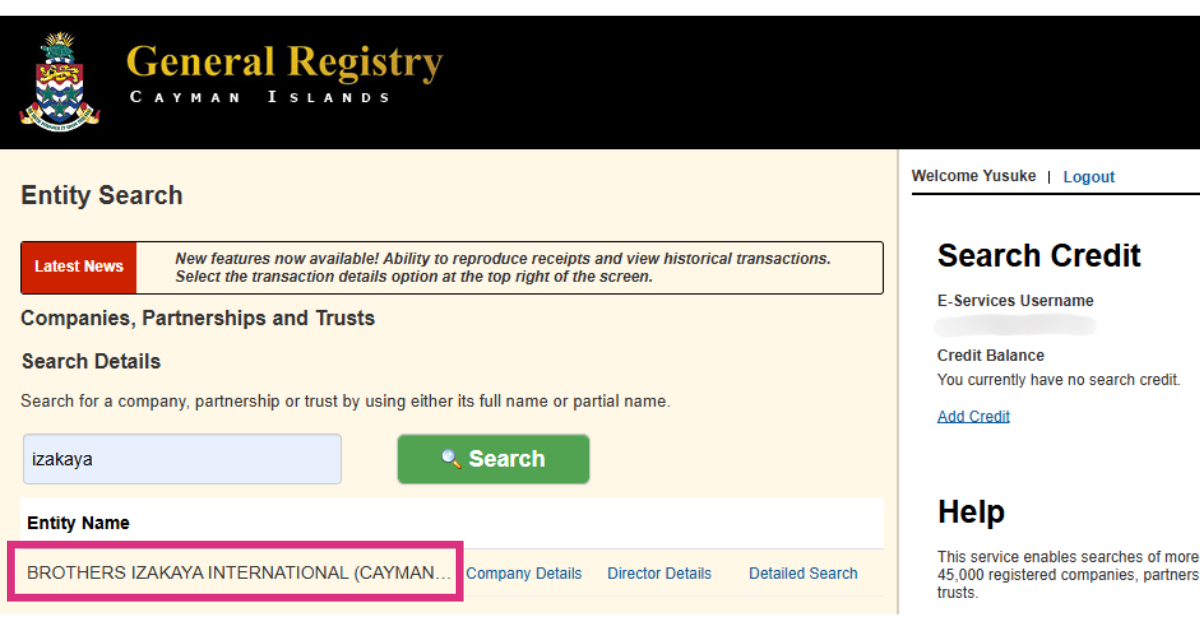Open Director Details for the listed entity
Screen dimensions: 1200x630
pos(660,574)
